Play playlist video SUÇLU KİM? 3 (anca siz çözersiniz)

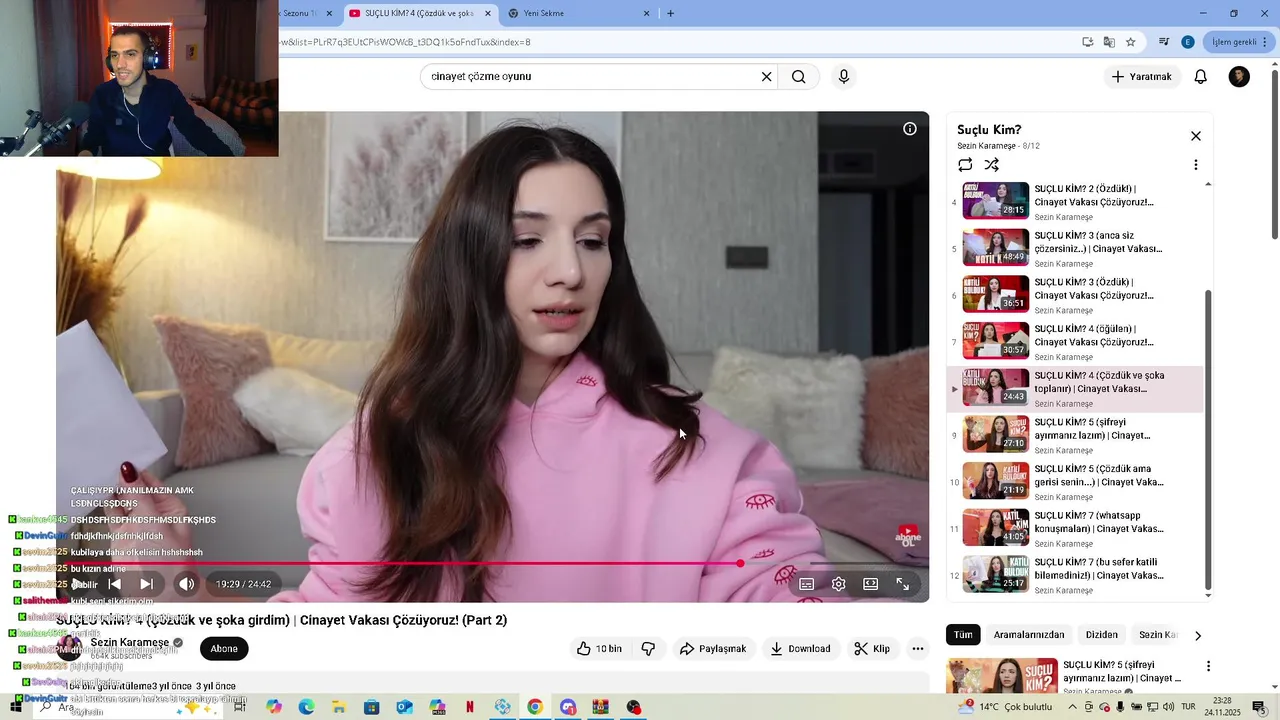(1075, 248)
